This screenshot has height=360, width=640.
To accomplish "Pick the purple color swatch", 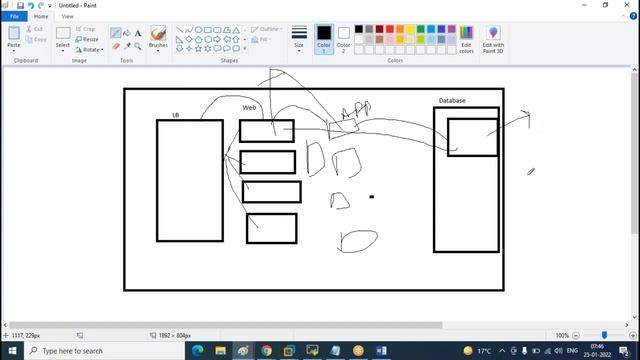I will coord(451,29).
